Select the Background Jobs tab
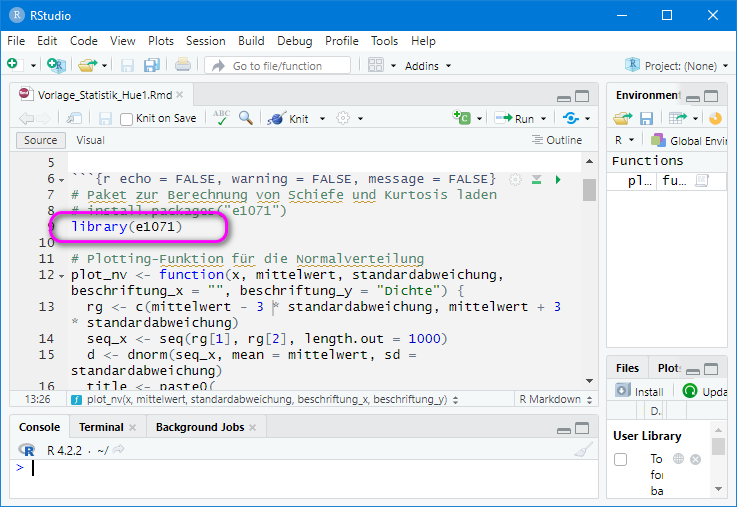Viewport: 737px width, 507px height. 200,427
